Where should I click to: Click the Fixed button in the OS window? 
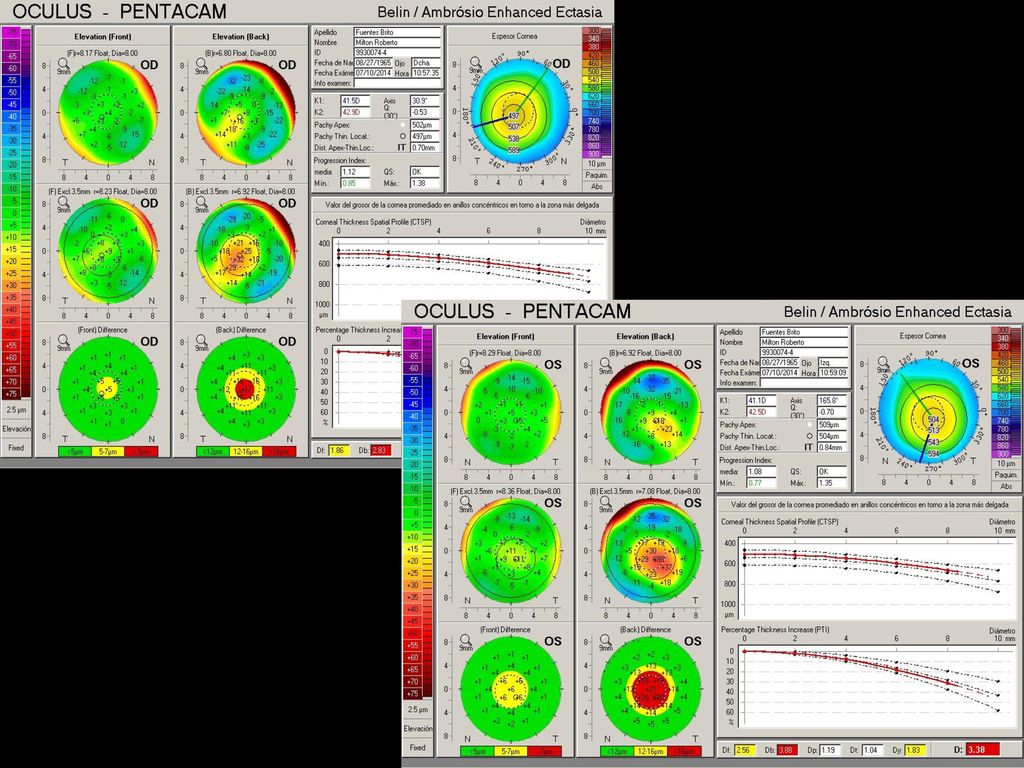pyautogui.click(x=418, y=748)
